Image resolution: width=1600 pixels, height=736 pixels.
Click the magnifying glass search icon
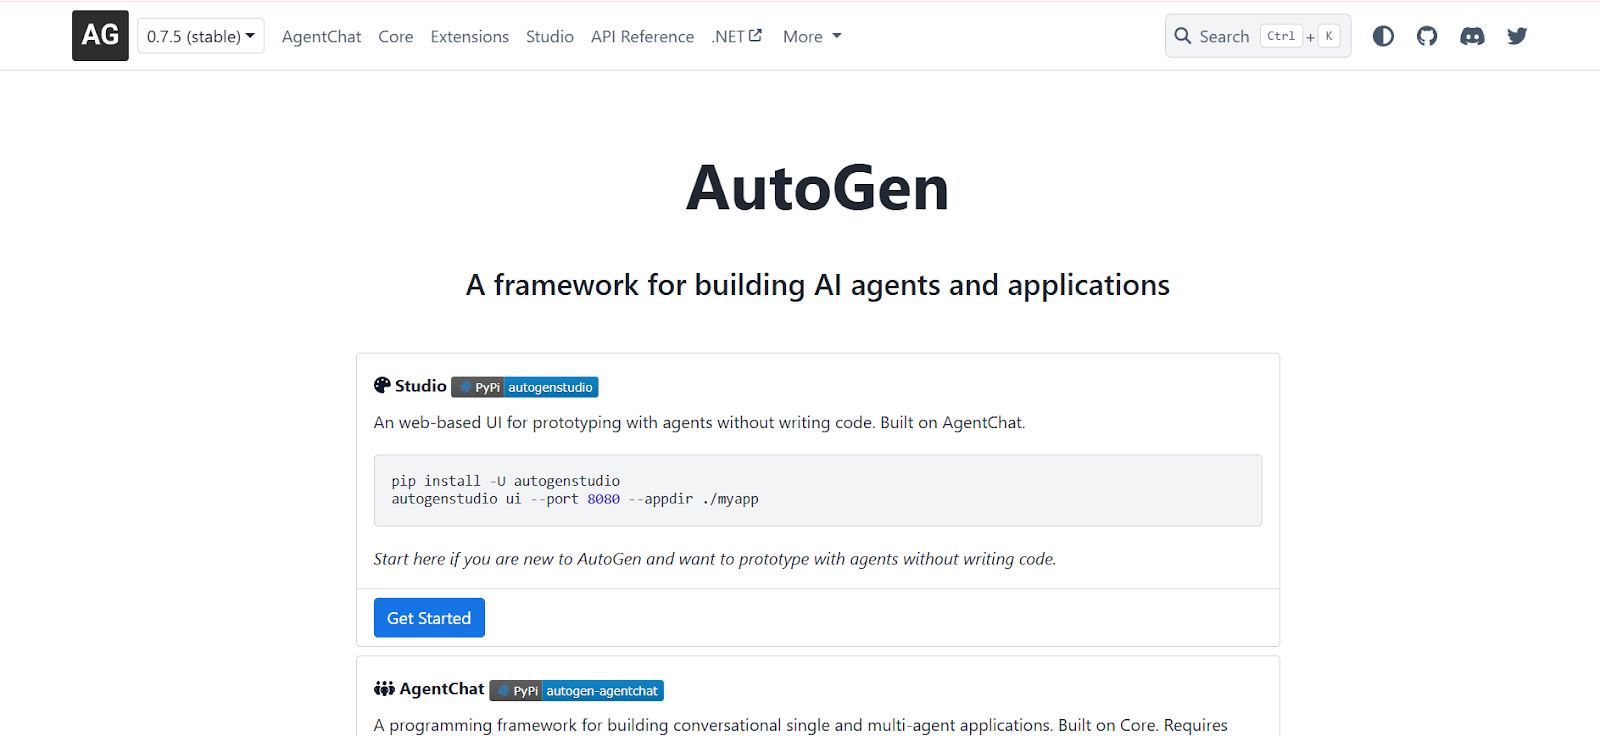pos(1183,36)
